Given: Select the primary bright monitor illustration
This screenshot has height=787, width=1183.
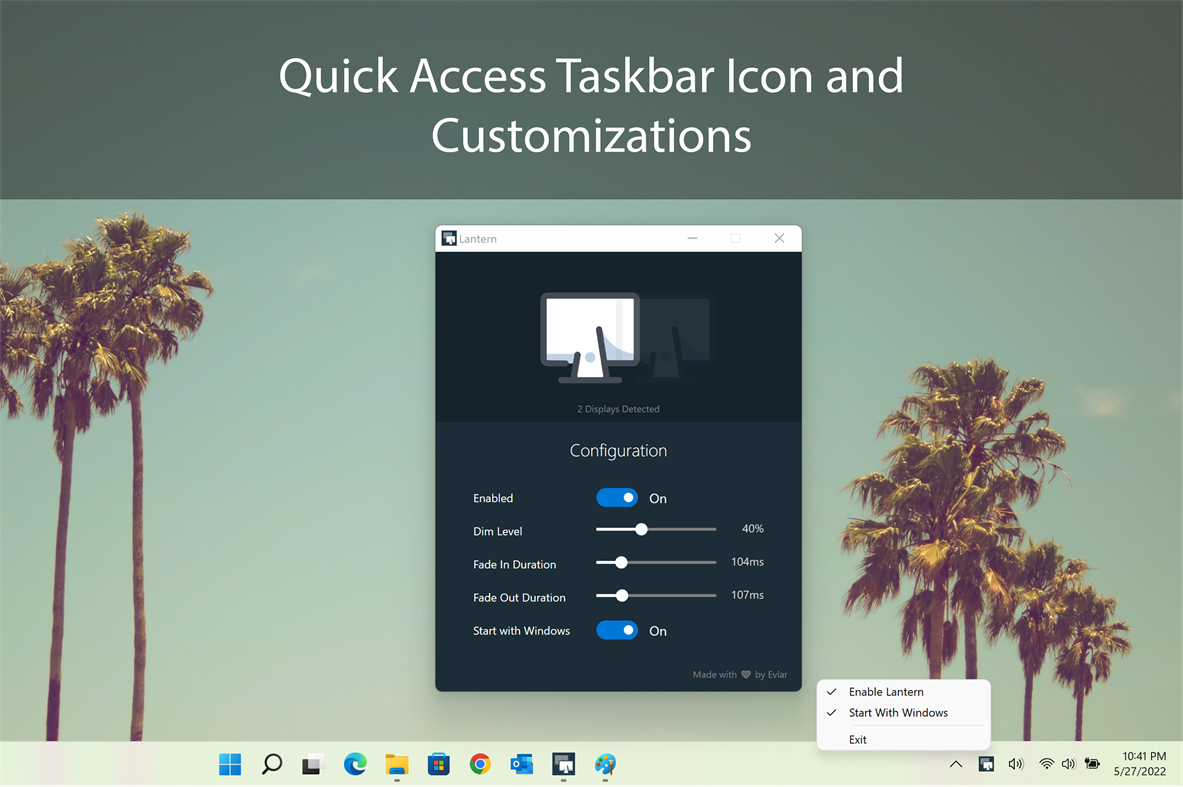Looking at the screenshot, I should pyautogui.click(x=590, y=337).
